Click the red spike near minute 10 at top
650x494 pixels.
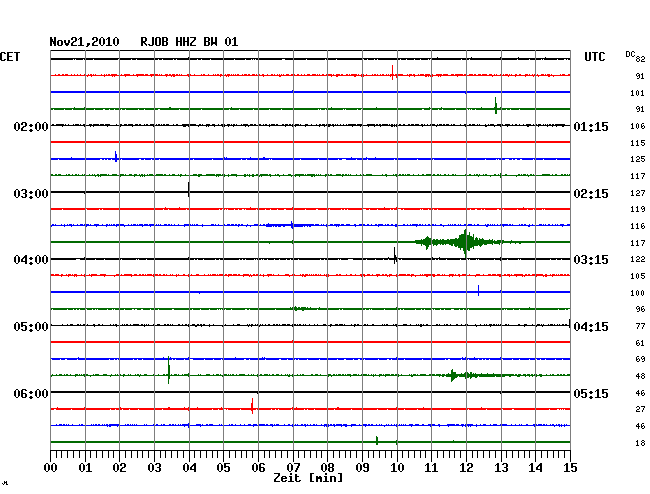[x=393, y=73]
